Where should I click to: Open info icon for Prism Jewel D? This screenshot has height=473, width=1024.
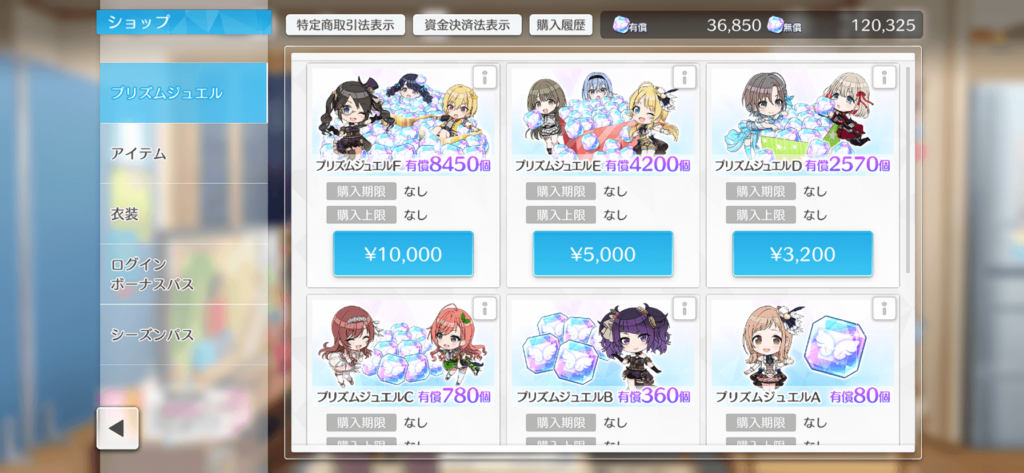point(884,78)
